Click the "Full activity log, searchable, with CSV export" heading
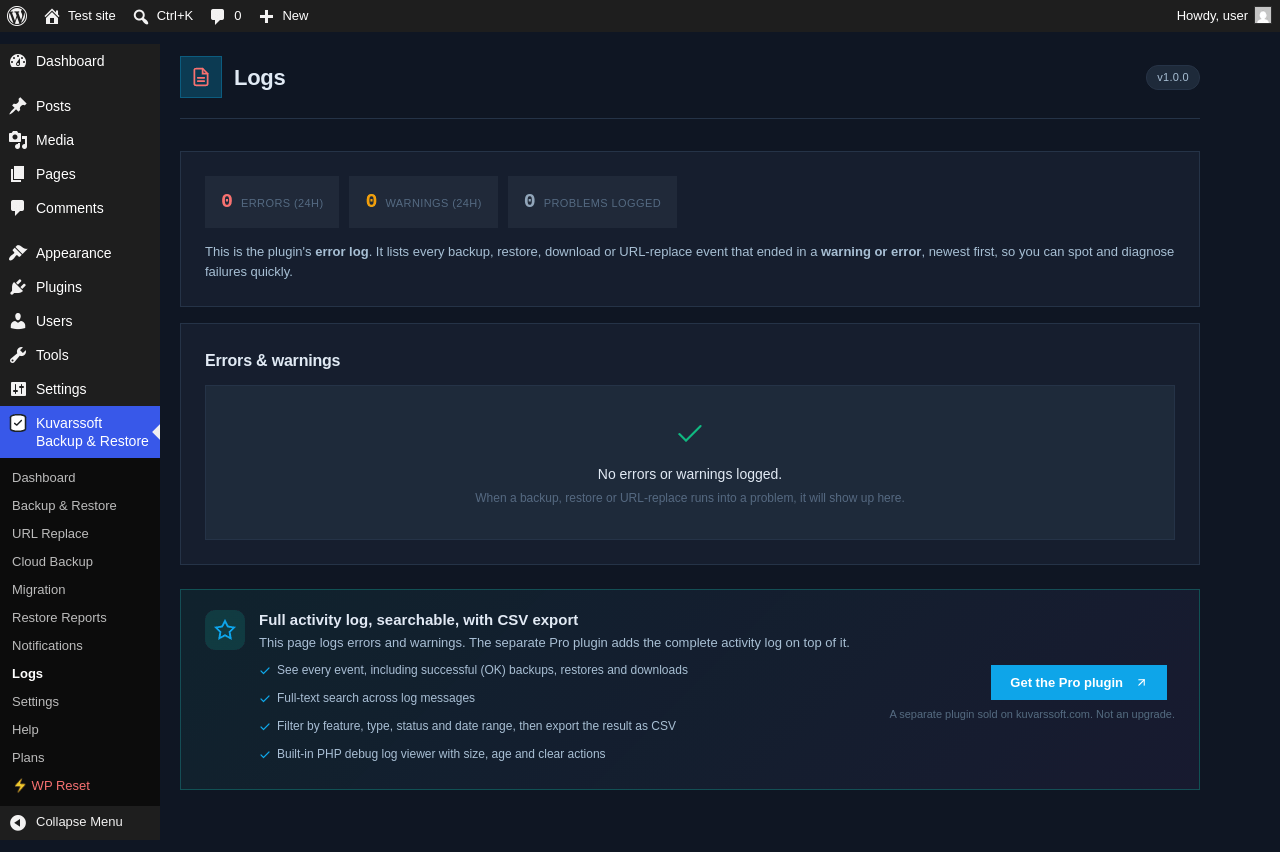This screenshot has width=1280, height=852. click(418, 620)
